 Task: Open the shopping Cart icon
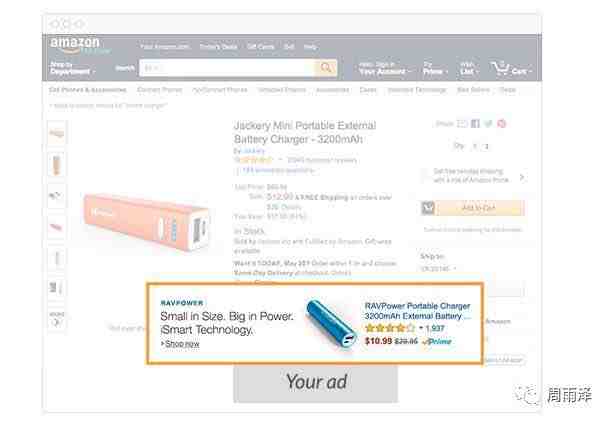coord(510,69)
